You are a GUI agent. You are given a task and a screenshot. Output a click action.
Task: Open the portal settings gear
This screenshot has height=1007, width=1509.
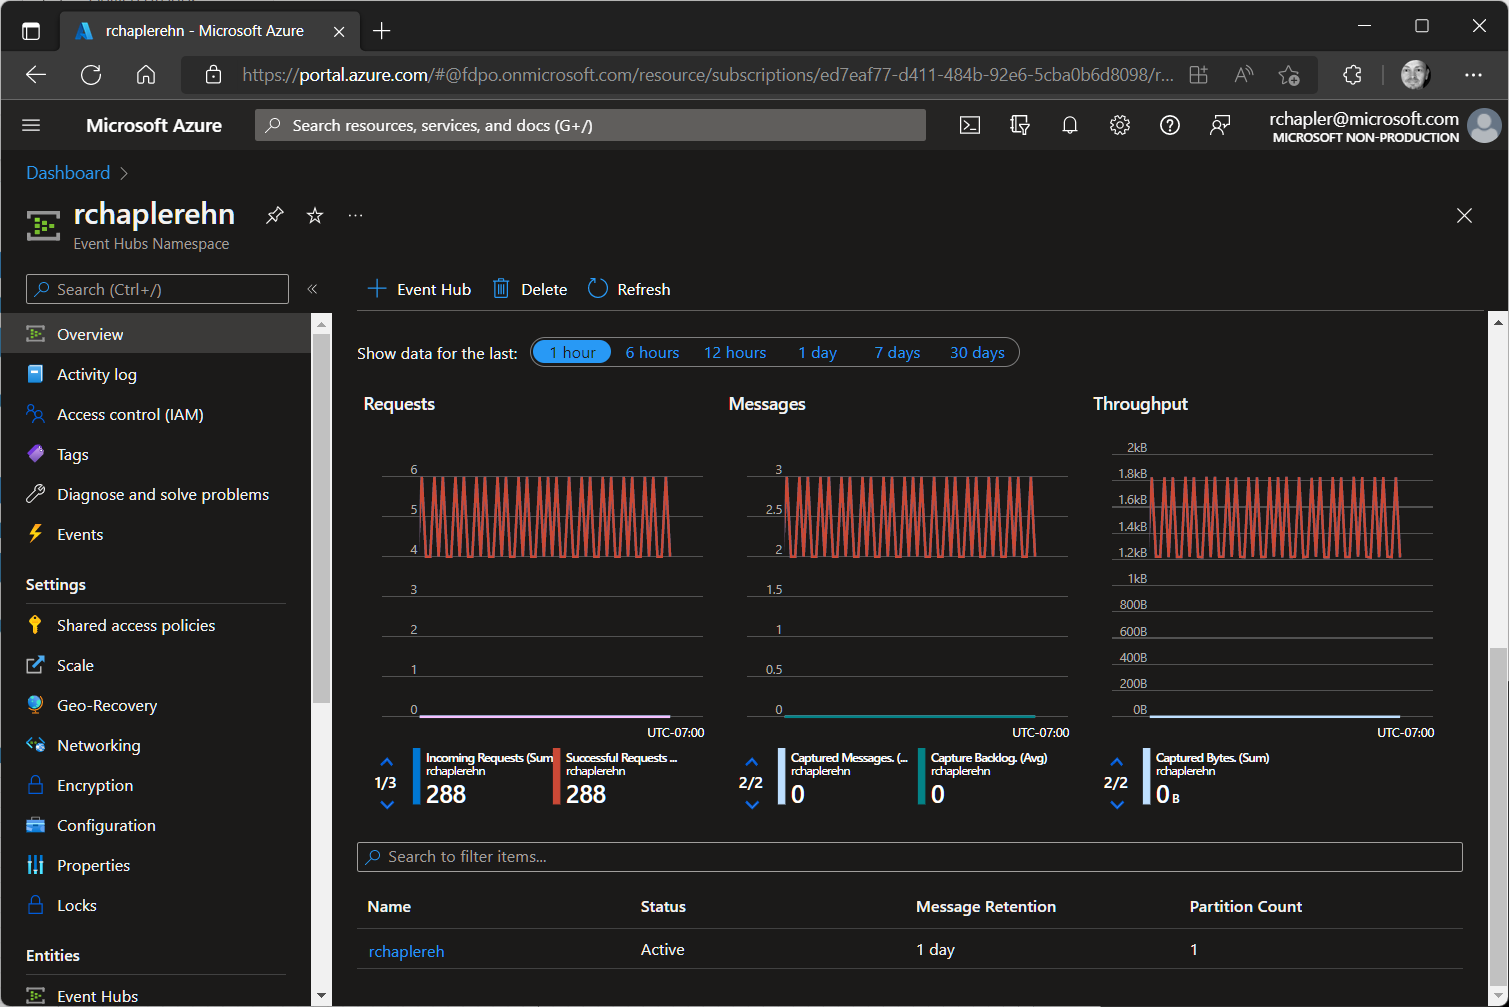click(x=1119, y=124)
